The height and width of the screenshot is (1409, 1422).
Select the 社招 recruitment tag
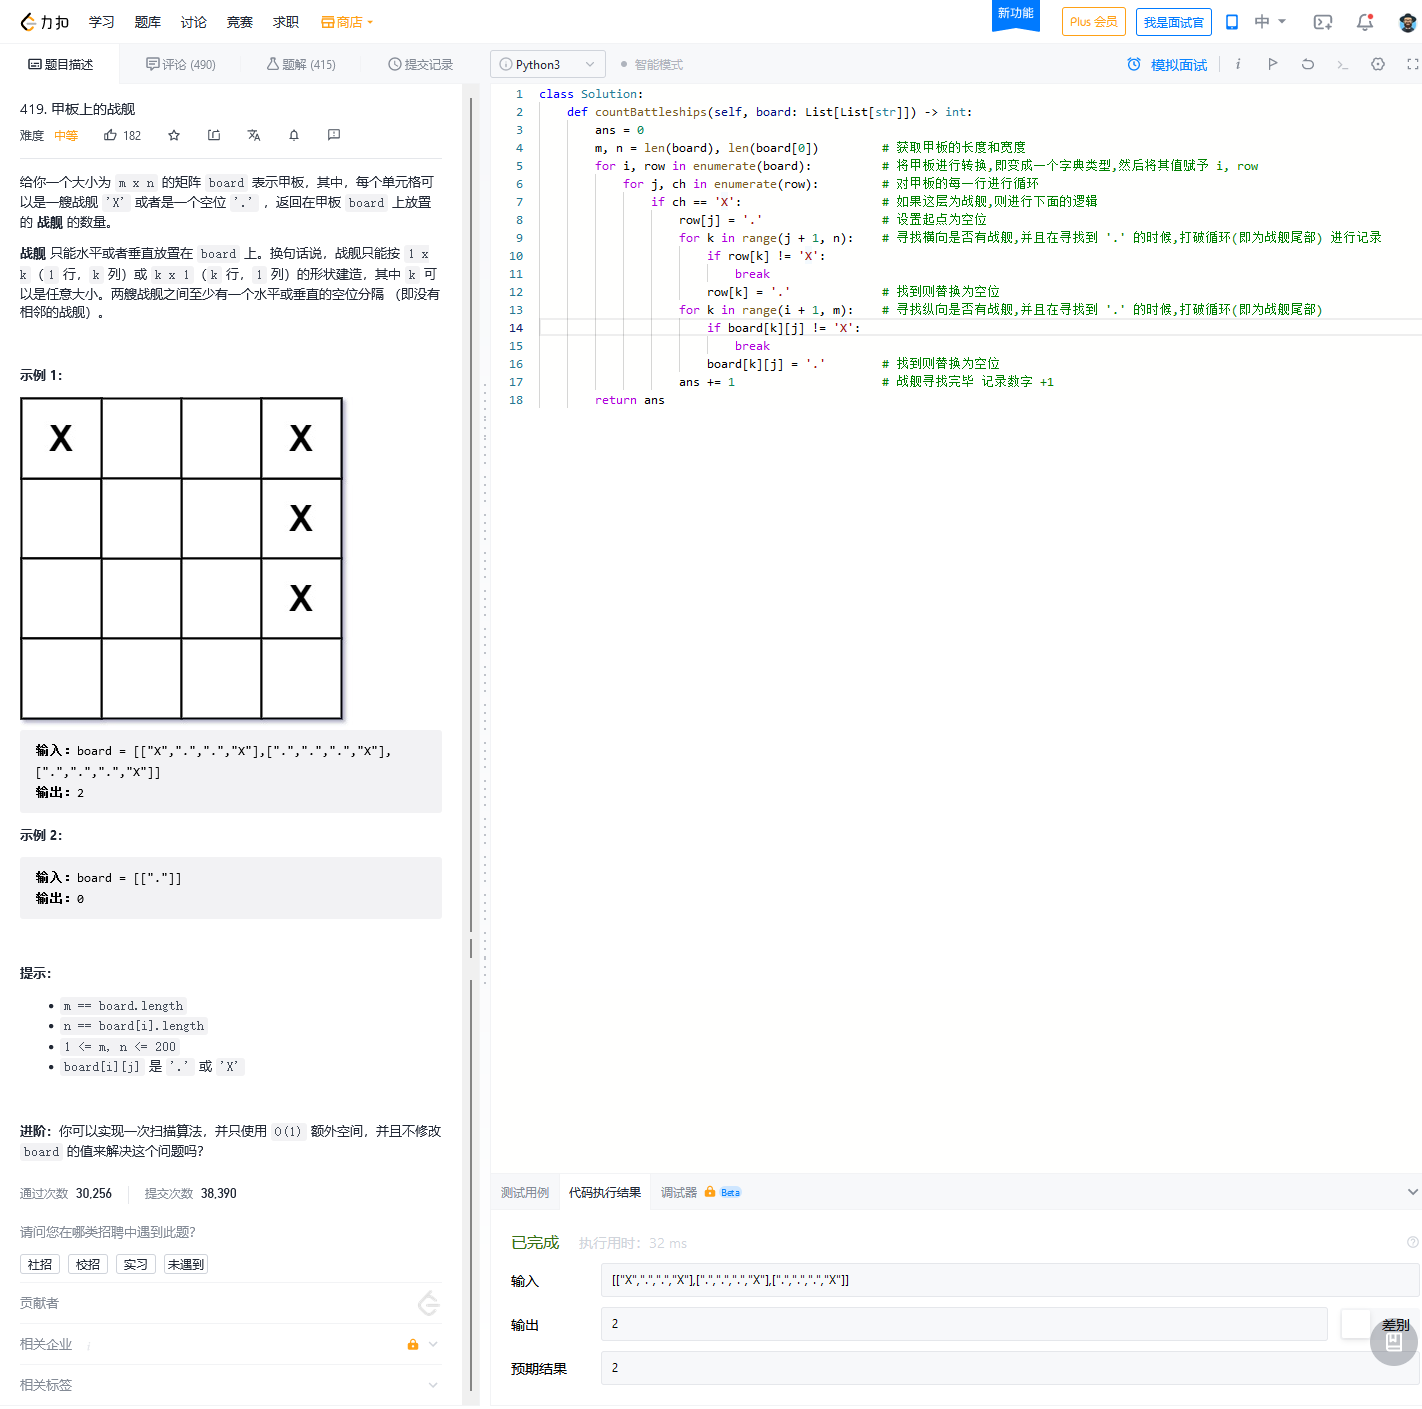pos(40,1264)
